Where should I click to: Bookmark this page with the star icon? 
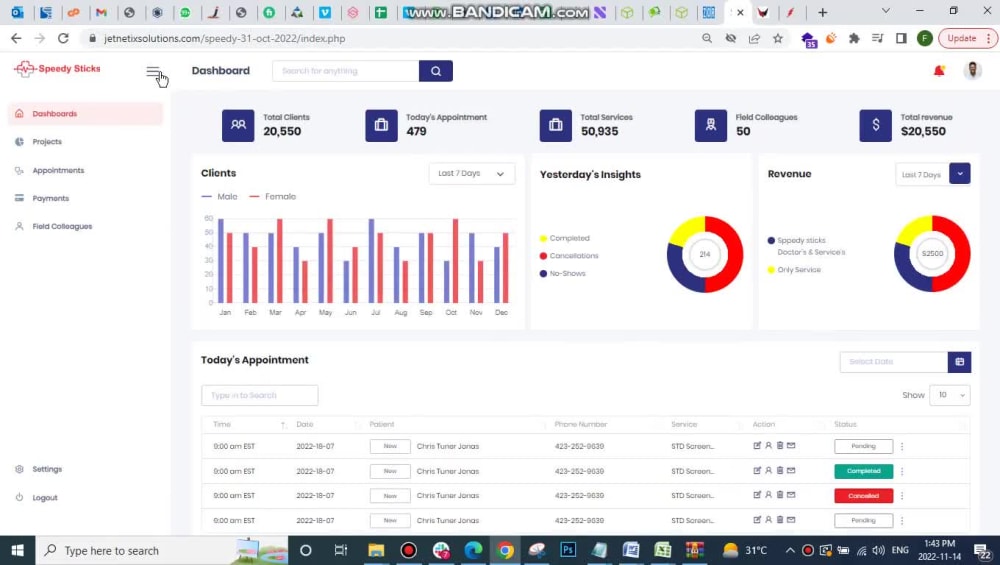[777, 38]
